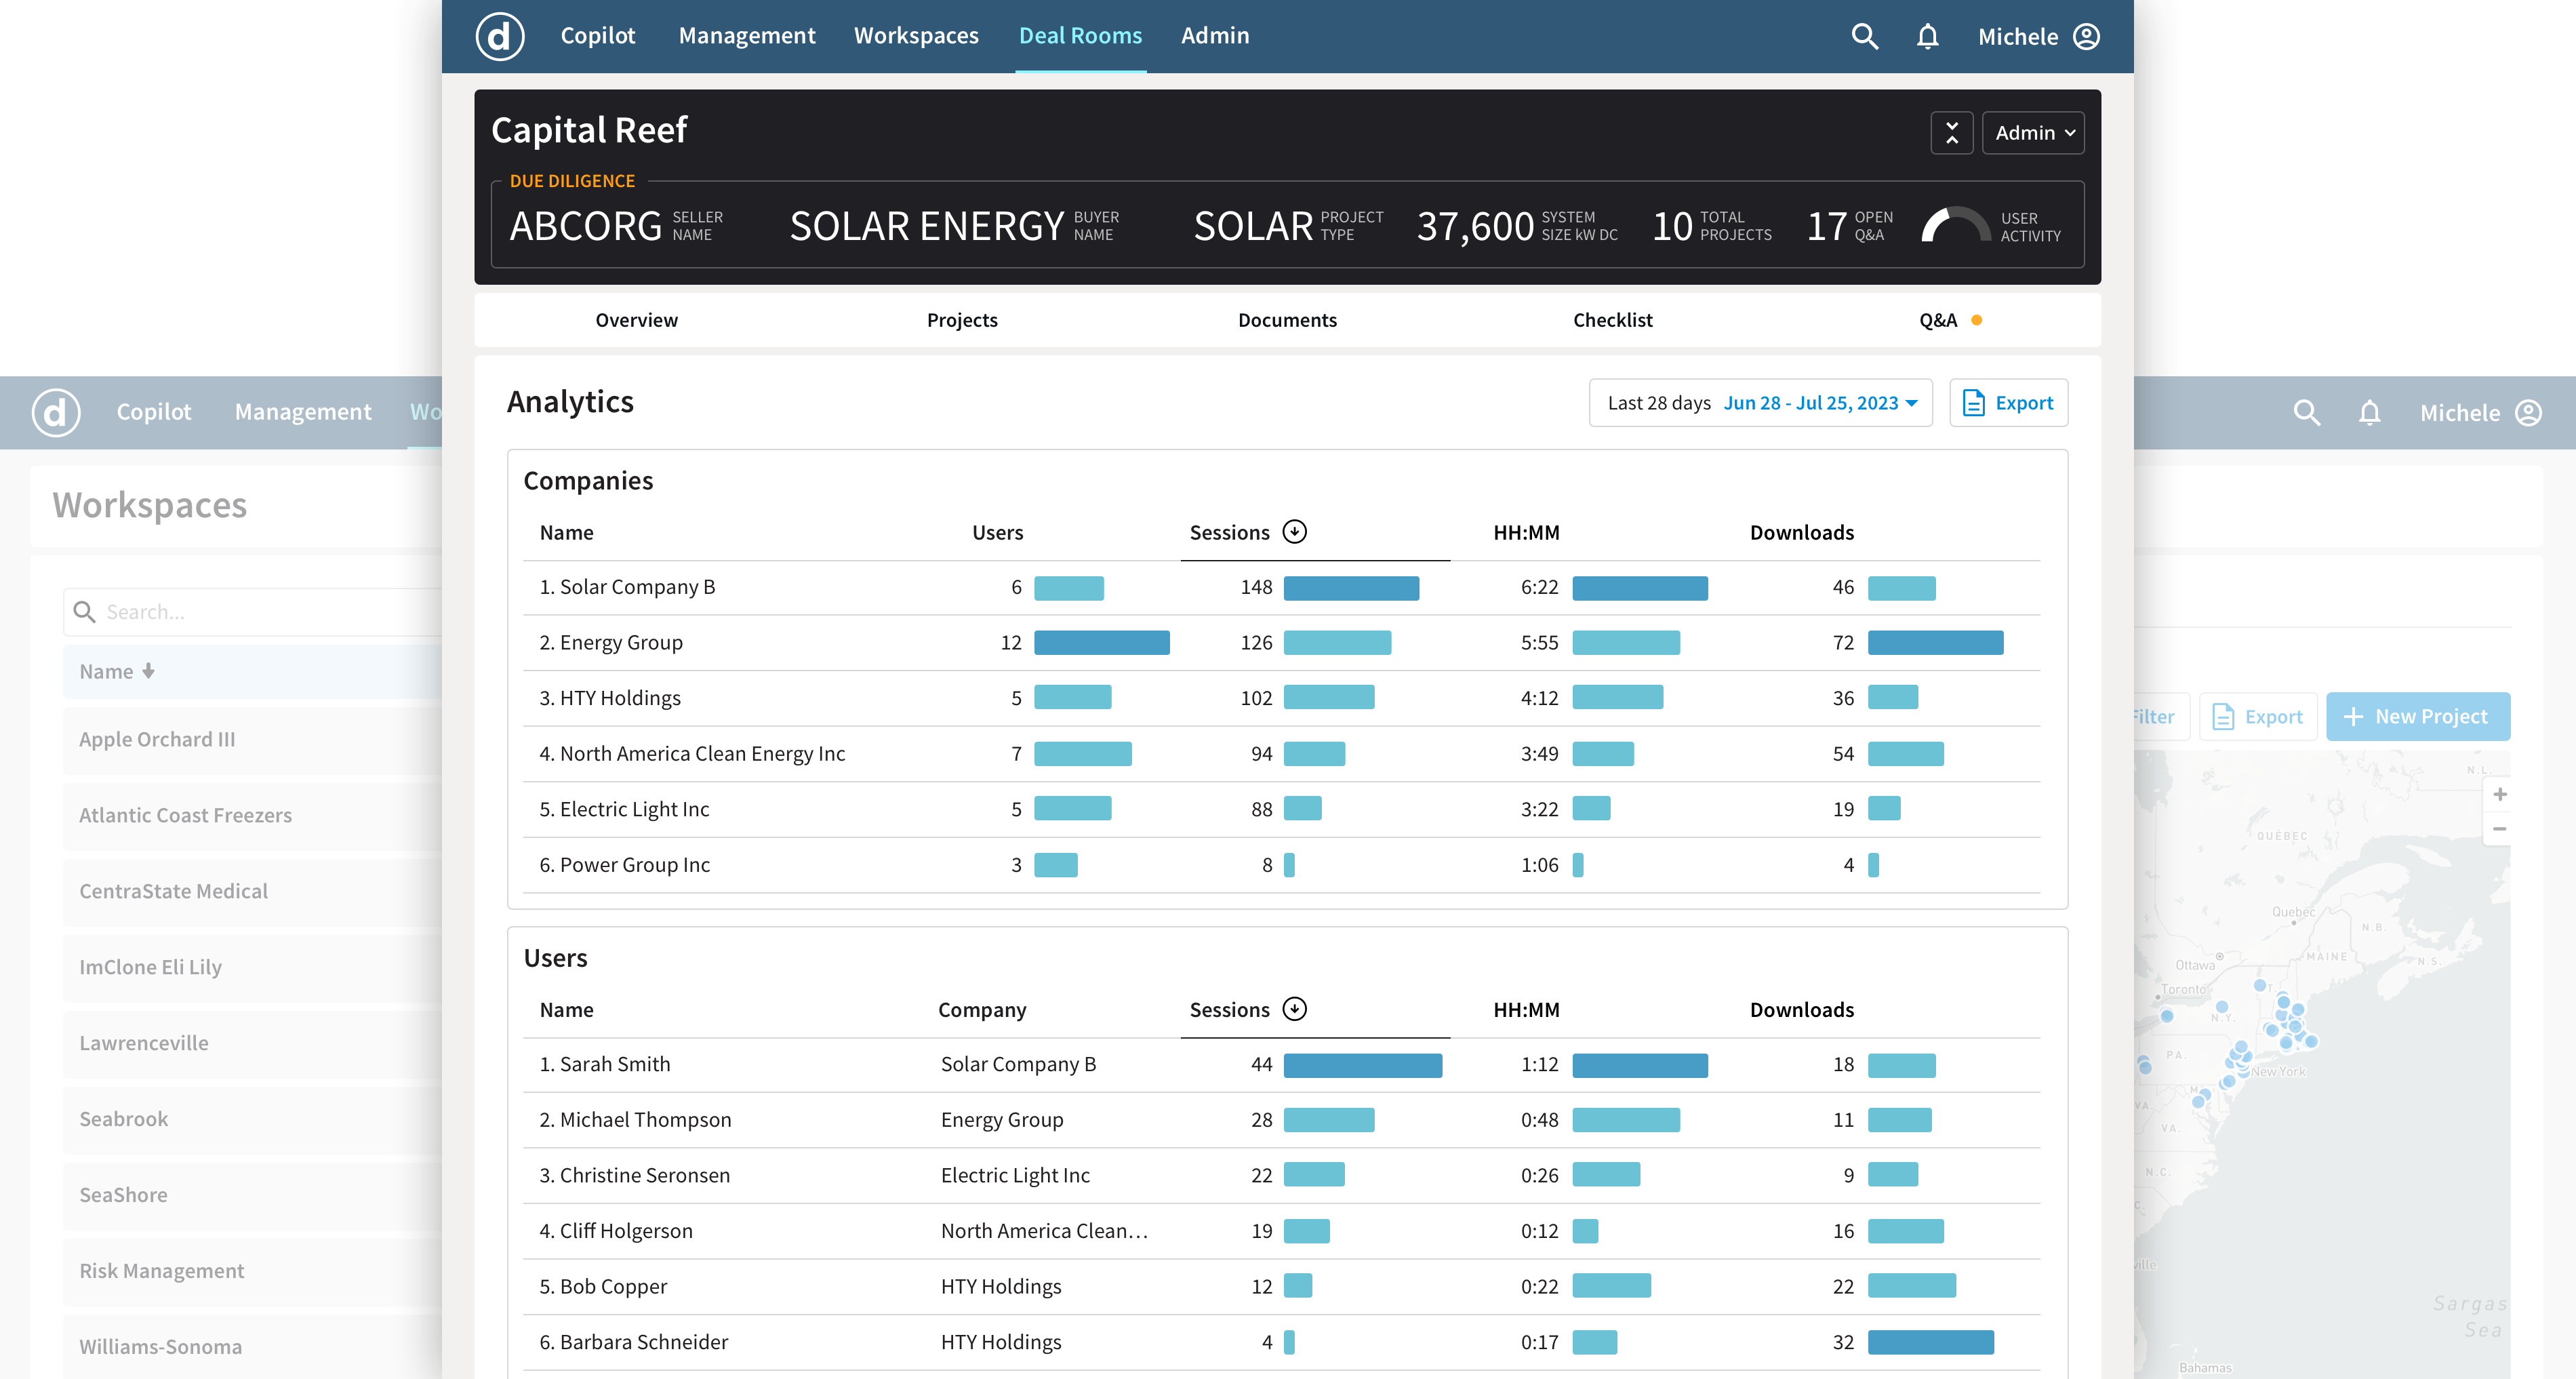Viewport: 2576px width, 1379px height.
Task: Open Williams-Sonoma workspace
Action: point(252,1346)
